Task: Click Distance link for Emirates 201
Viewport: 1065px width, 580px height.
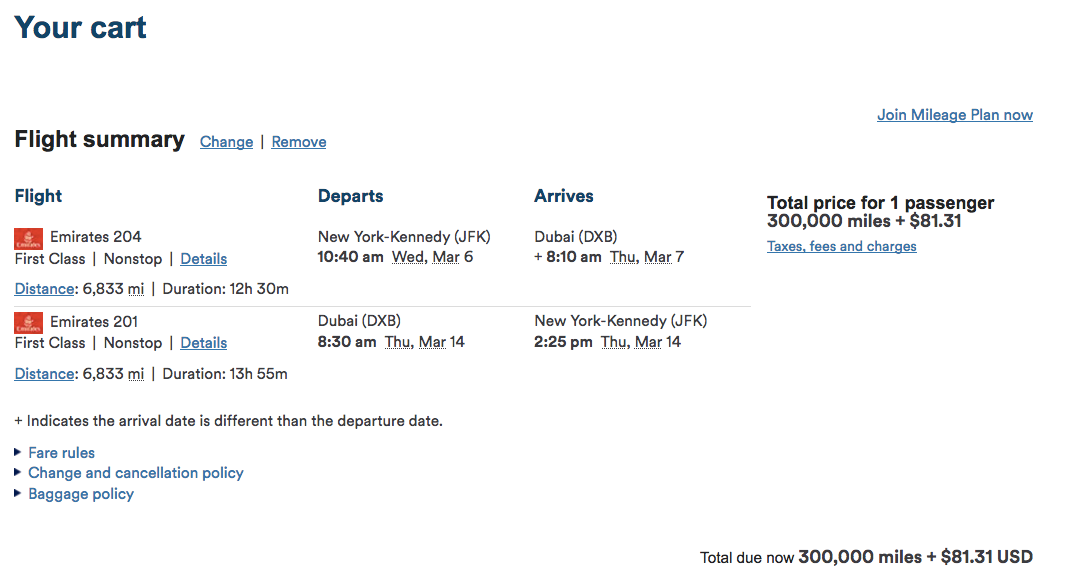Action: click(44, 374)
